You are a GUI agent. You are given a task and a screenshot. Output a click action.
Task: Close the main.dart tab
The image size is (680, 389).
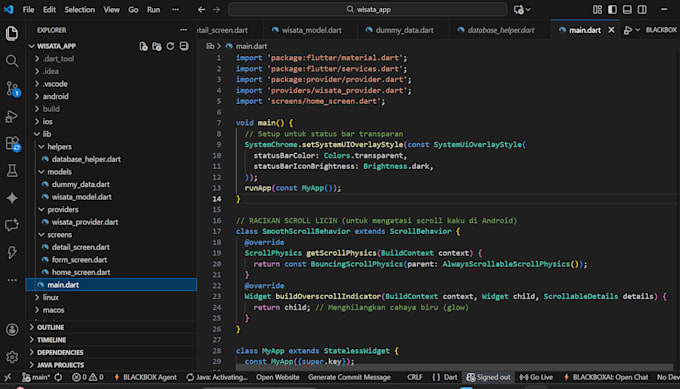(x=611, y=30)
